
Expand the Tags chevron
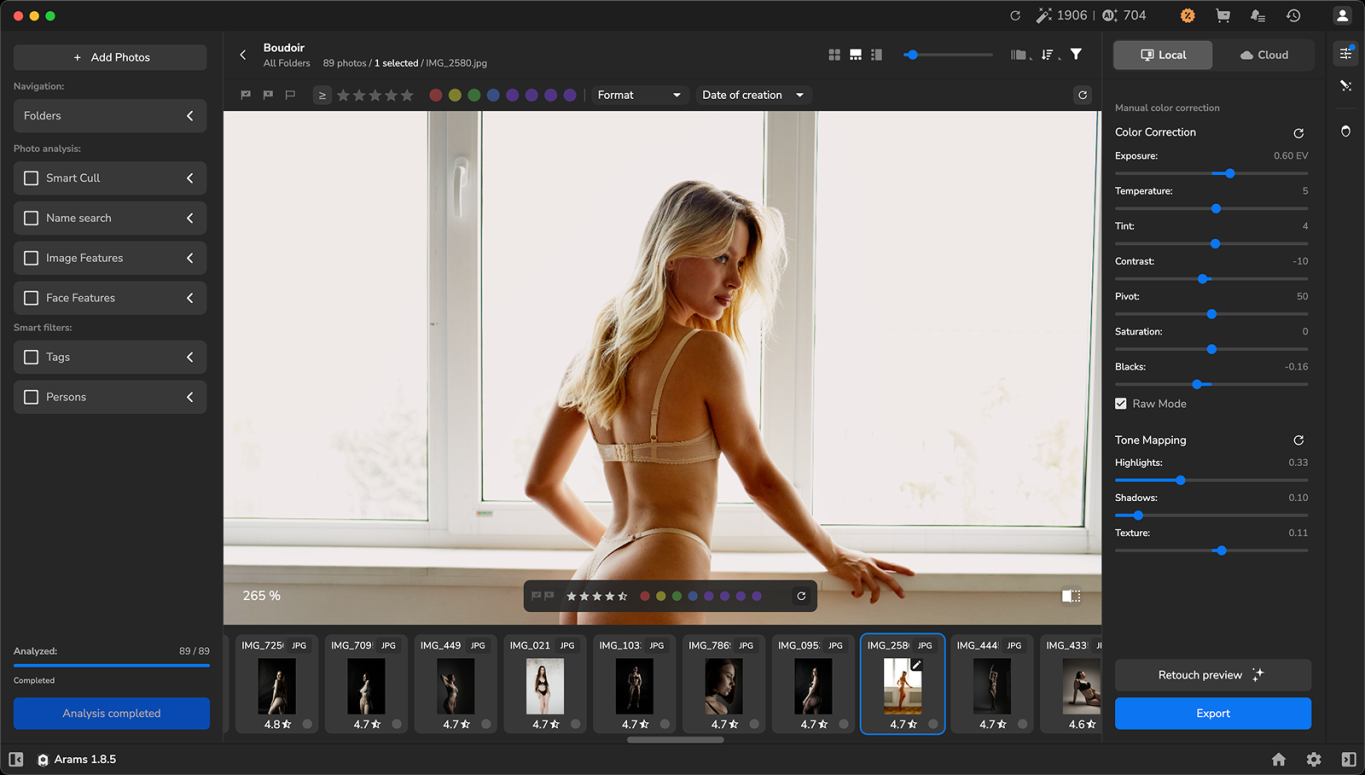(x=190, y=357)
